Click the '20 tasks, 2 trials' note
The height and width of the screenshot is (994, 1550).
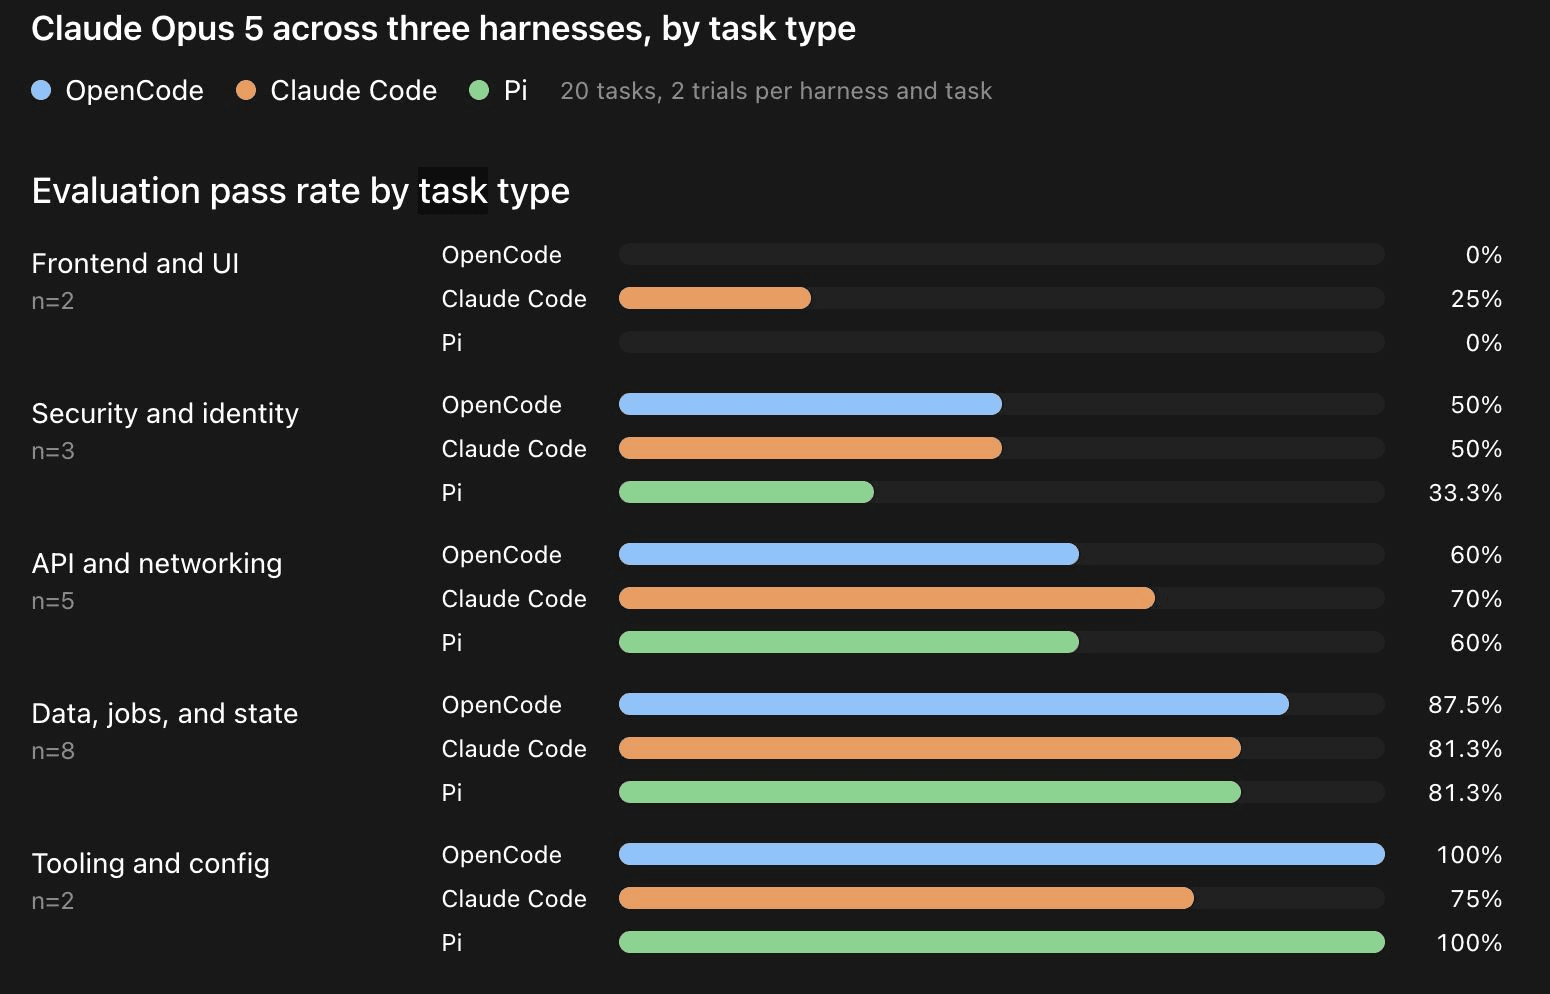coord(776,91)
